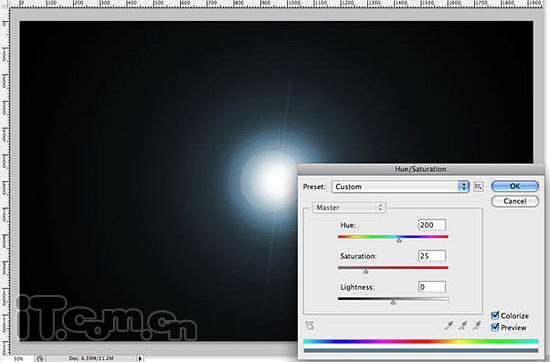Click the Hue slider track

click(x=393, y=237)
